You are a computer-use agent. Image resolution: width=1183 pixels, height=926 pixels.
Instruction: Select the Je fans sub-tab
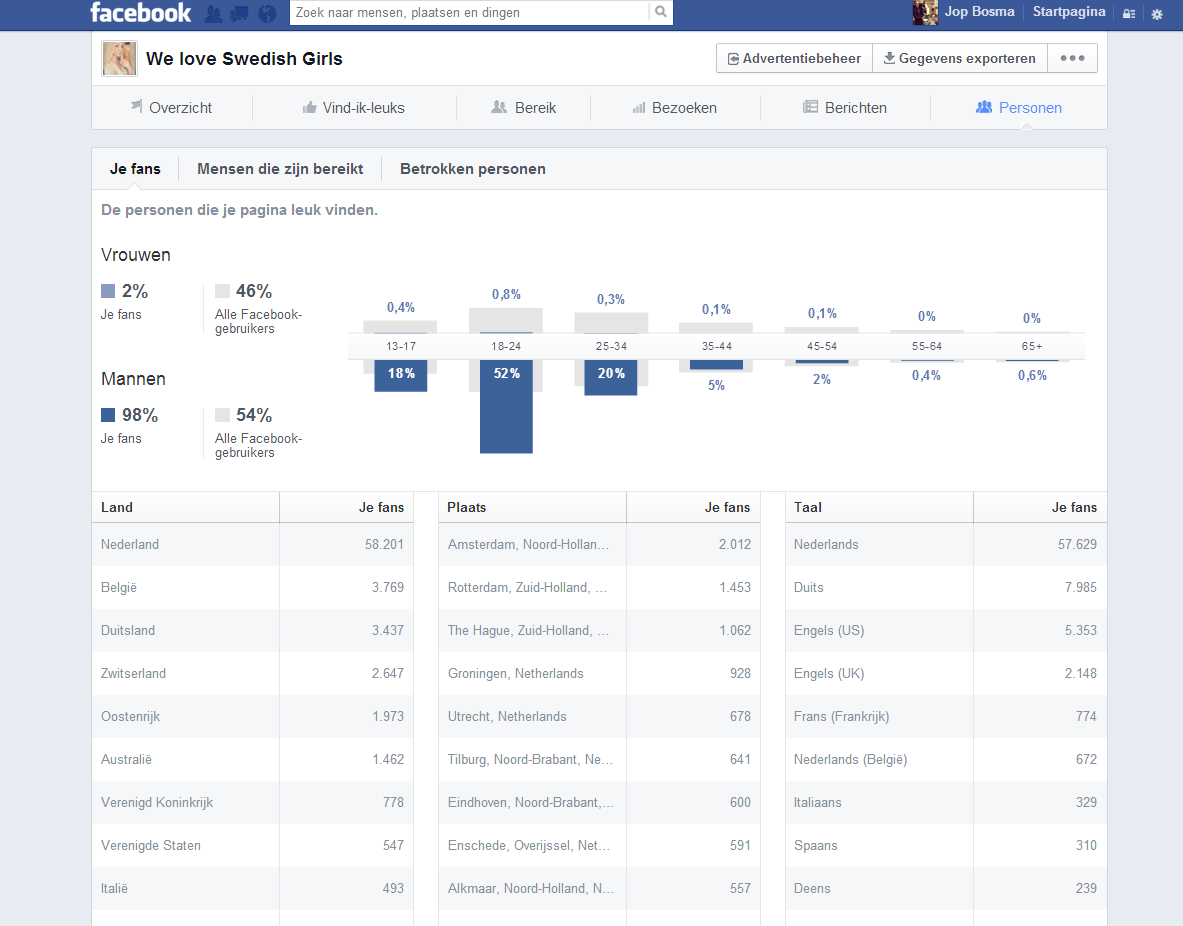(135, 169)
